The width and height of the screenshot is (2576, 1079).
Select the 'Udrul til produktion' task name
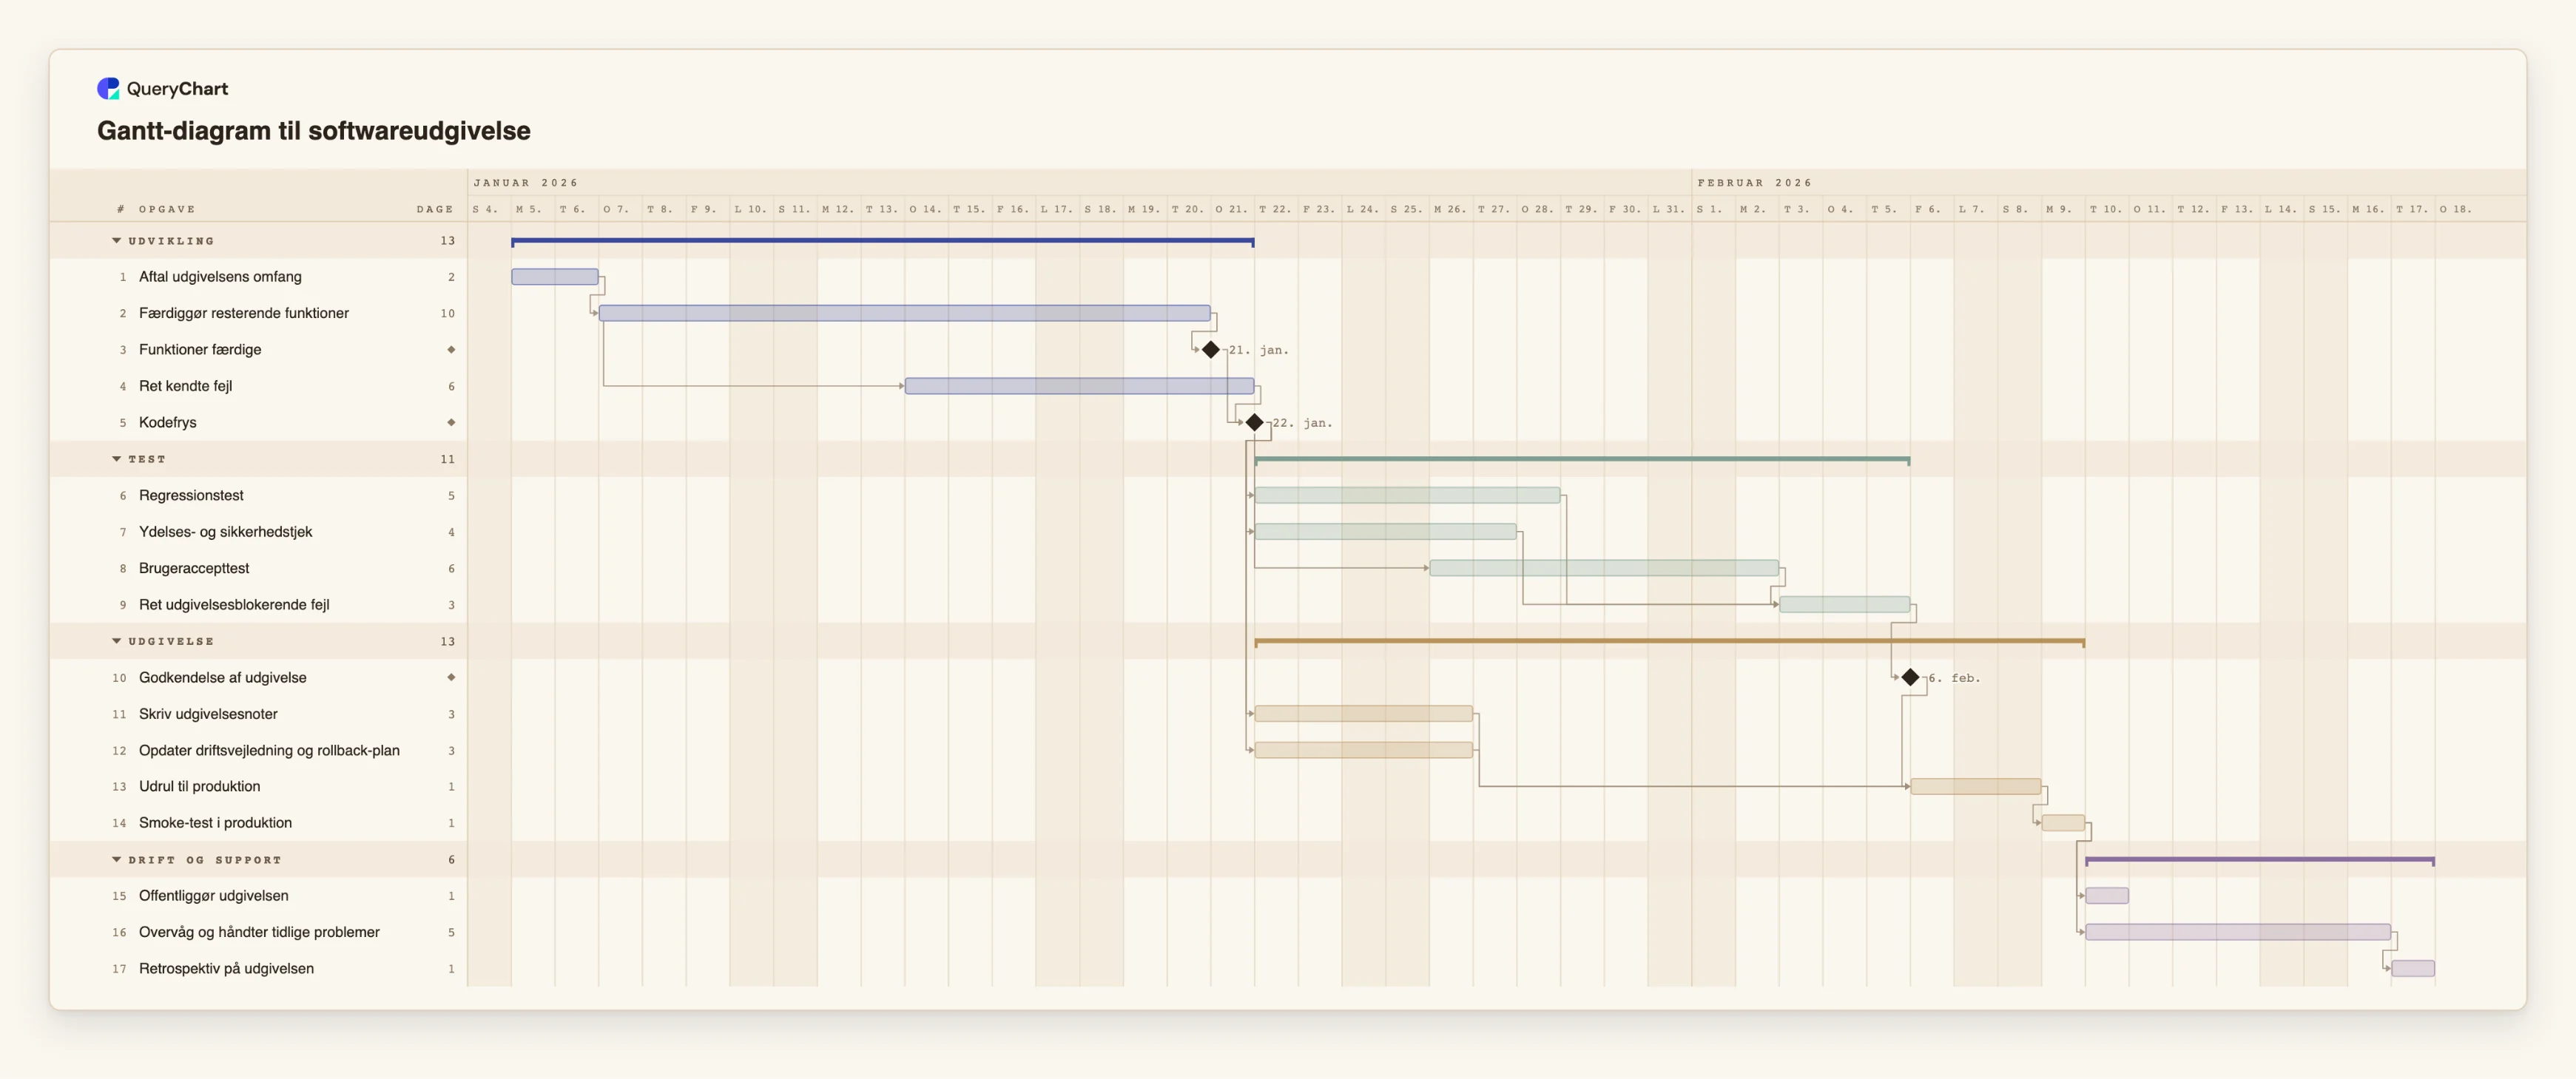(x=200, y=787)
